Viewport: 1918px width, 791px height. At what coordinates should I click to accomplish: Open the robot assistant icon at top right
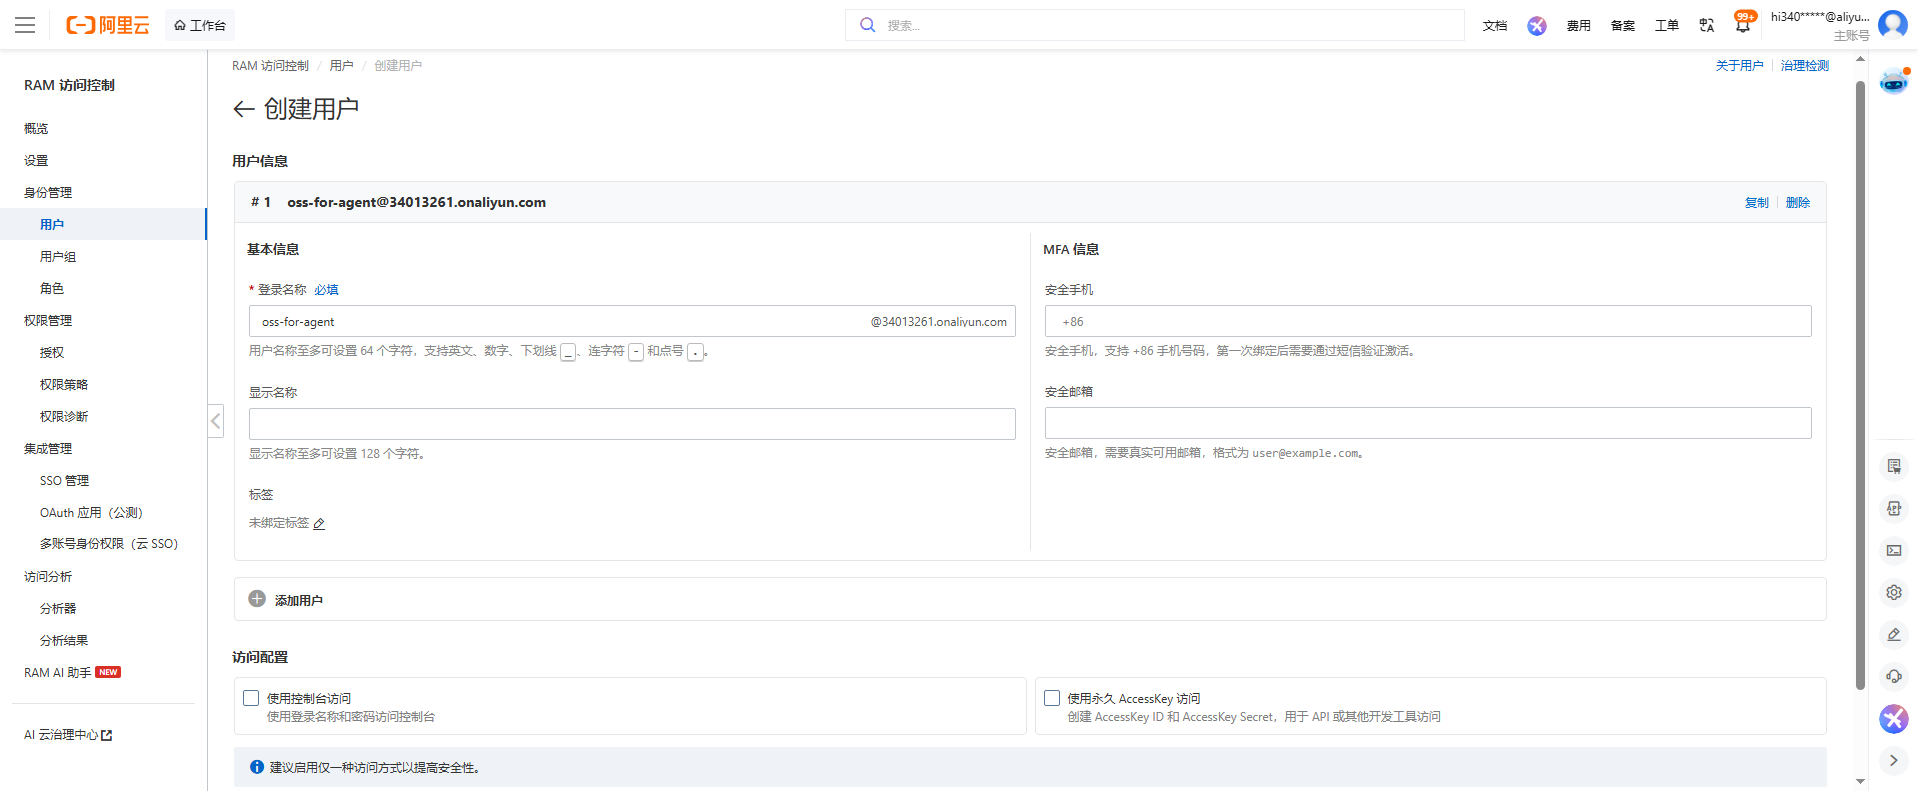(x=1894, y=82)
